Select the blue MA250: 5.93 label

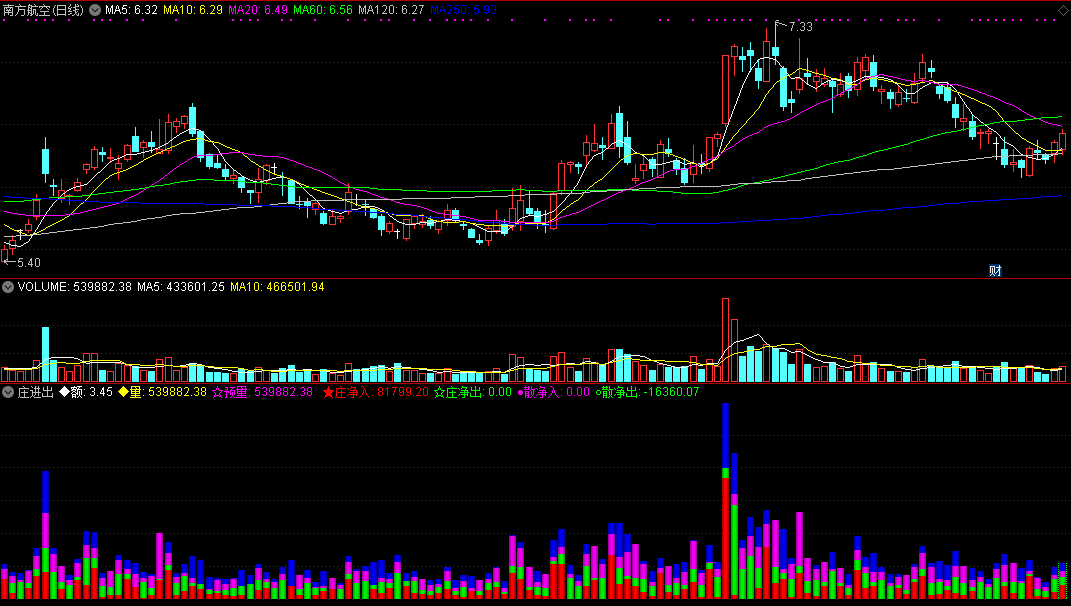point(463,10)
